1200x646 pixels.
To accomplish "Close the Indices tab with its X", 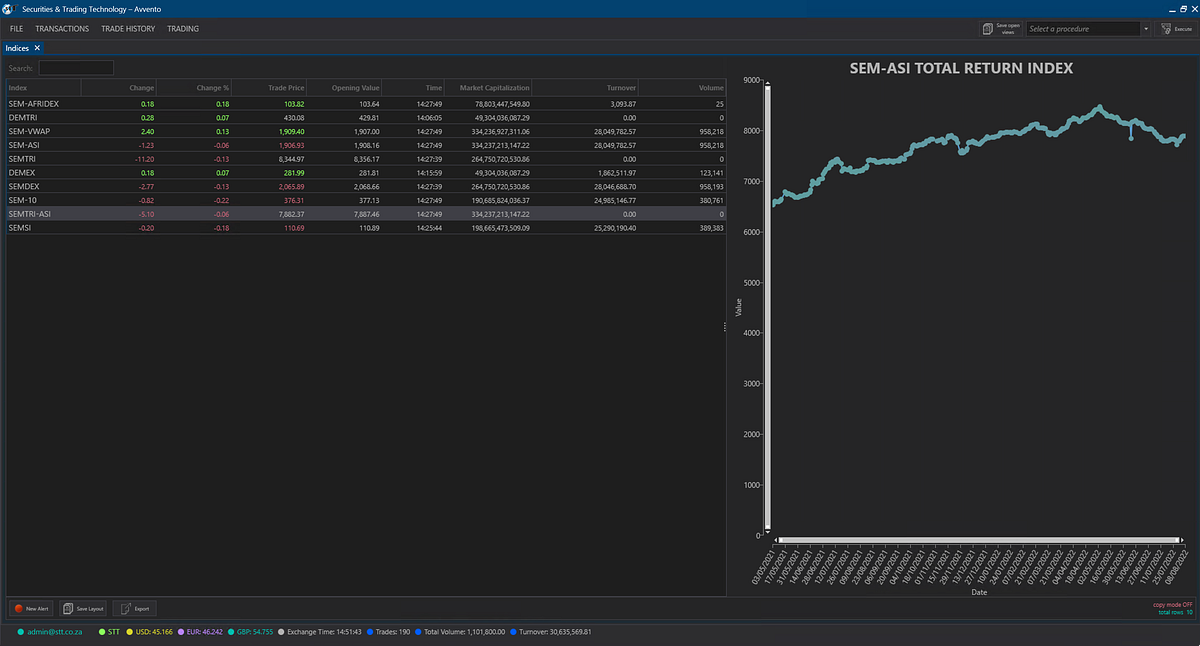I will (x=37, y=47).
